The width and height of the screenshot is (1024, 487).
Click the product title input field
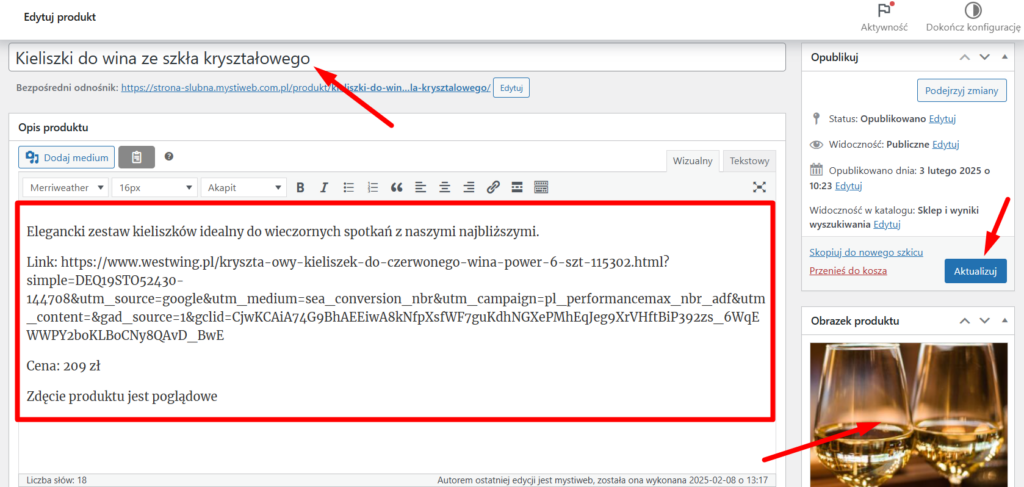click(400, 59)
